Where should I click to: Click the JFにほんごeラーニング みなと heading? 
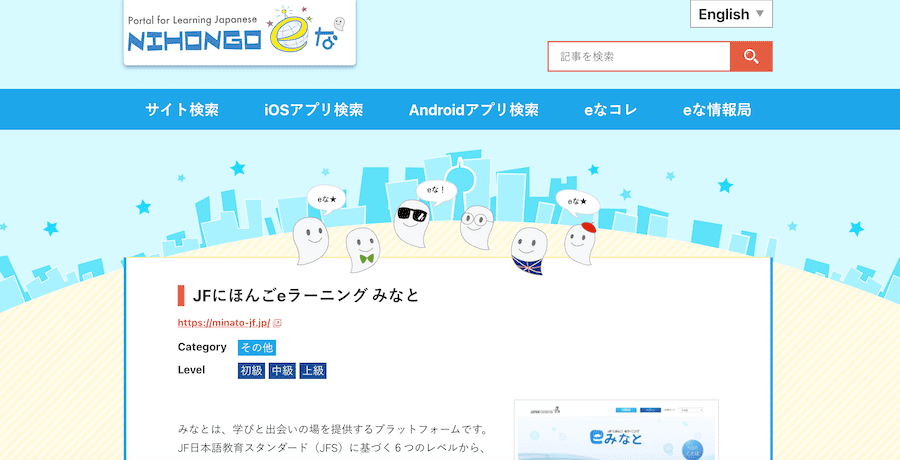307,296
